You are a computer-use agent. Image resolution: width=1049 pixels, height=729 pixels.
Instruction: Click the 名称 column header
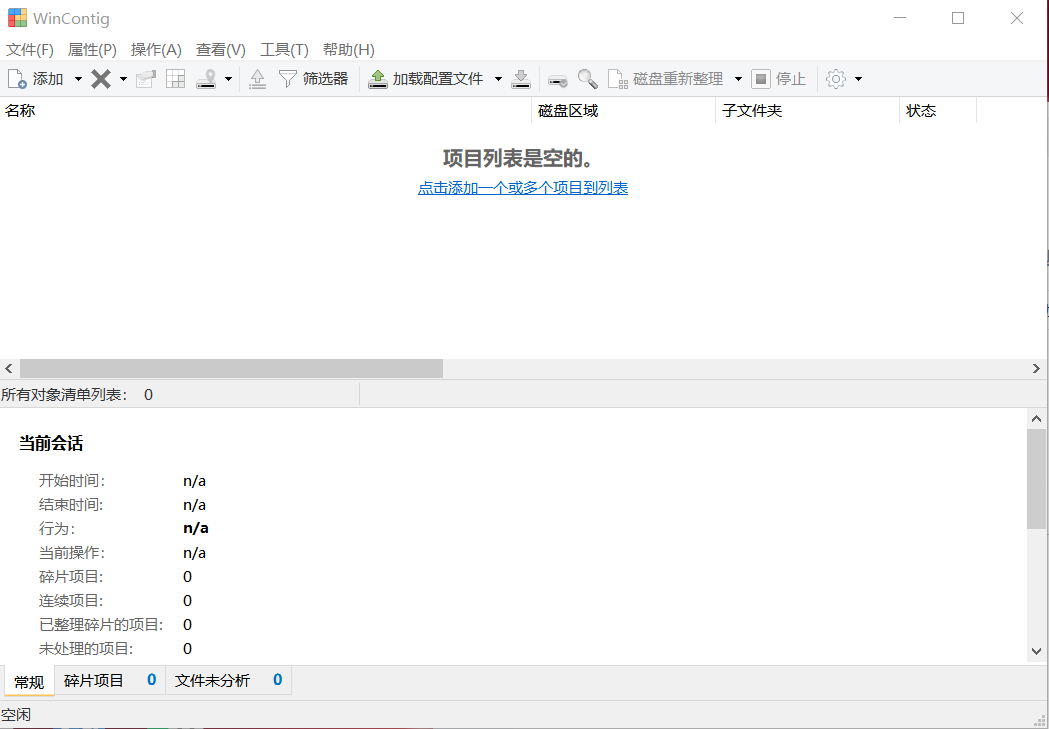(266, 110)
